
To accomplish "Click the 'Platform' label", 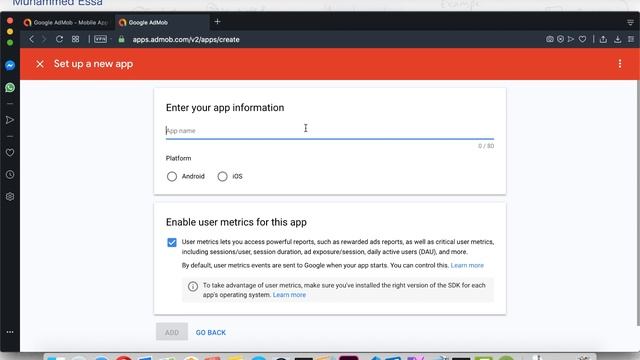I will [x=178, y=158].
